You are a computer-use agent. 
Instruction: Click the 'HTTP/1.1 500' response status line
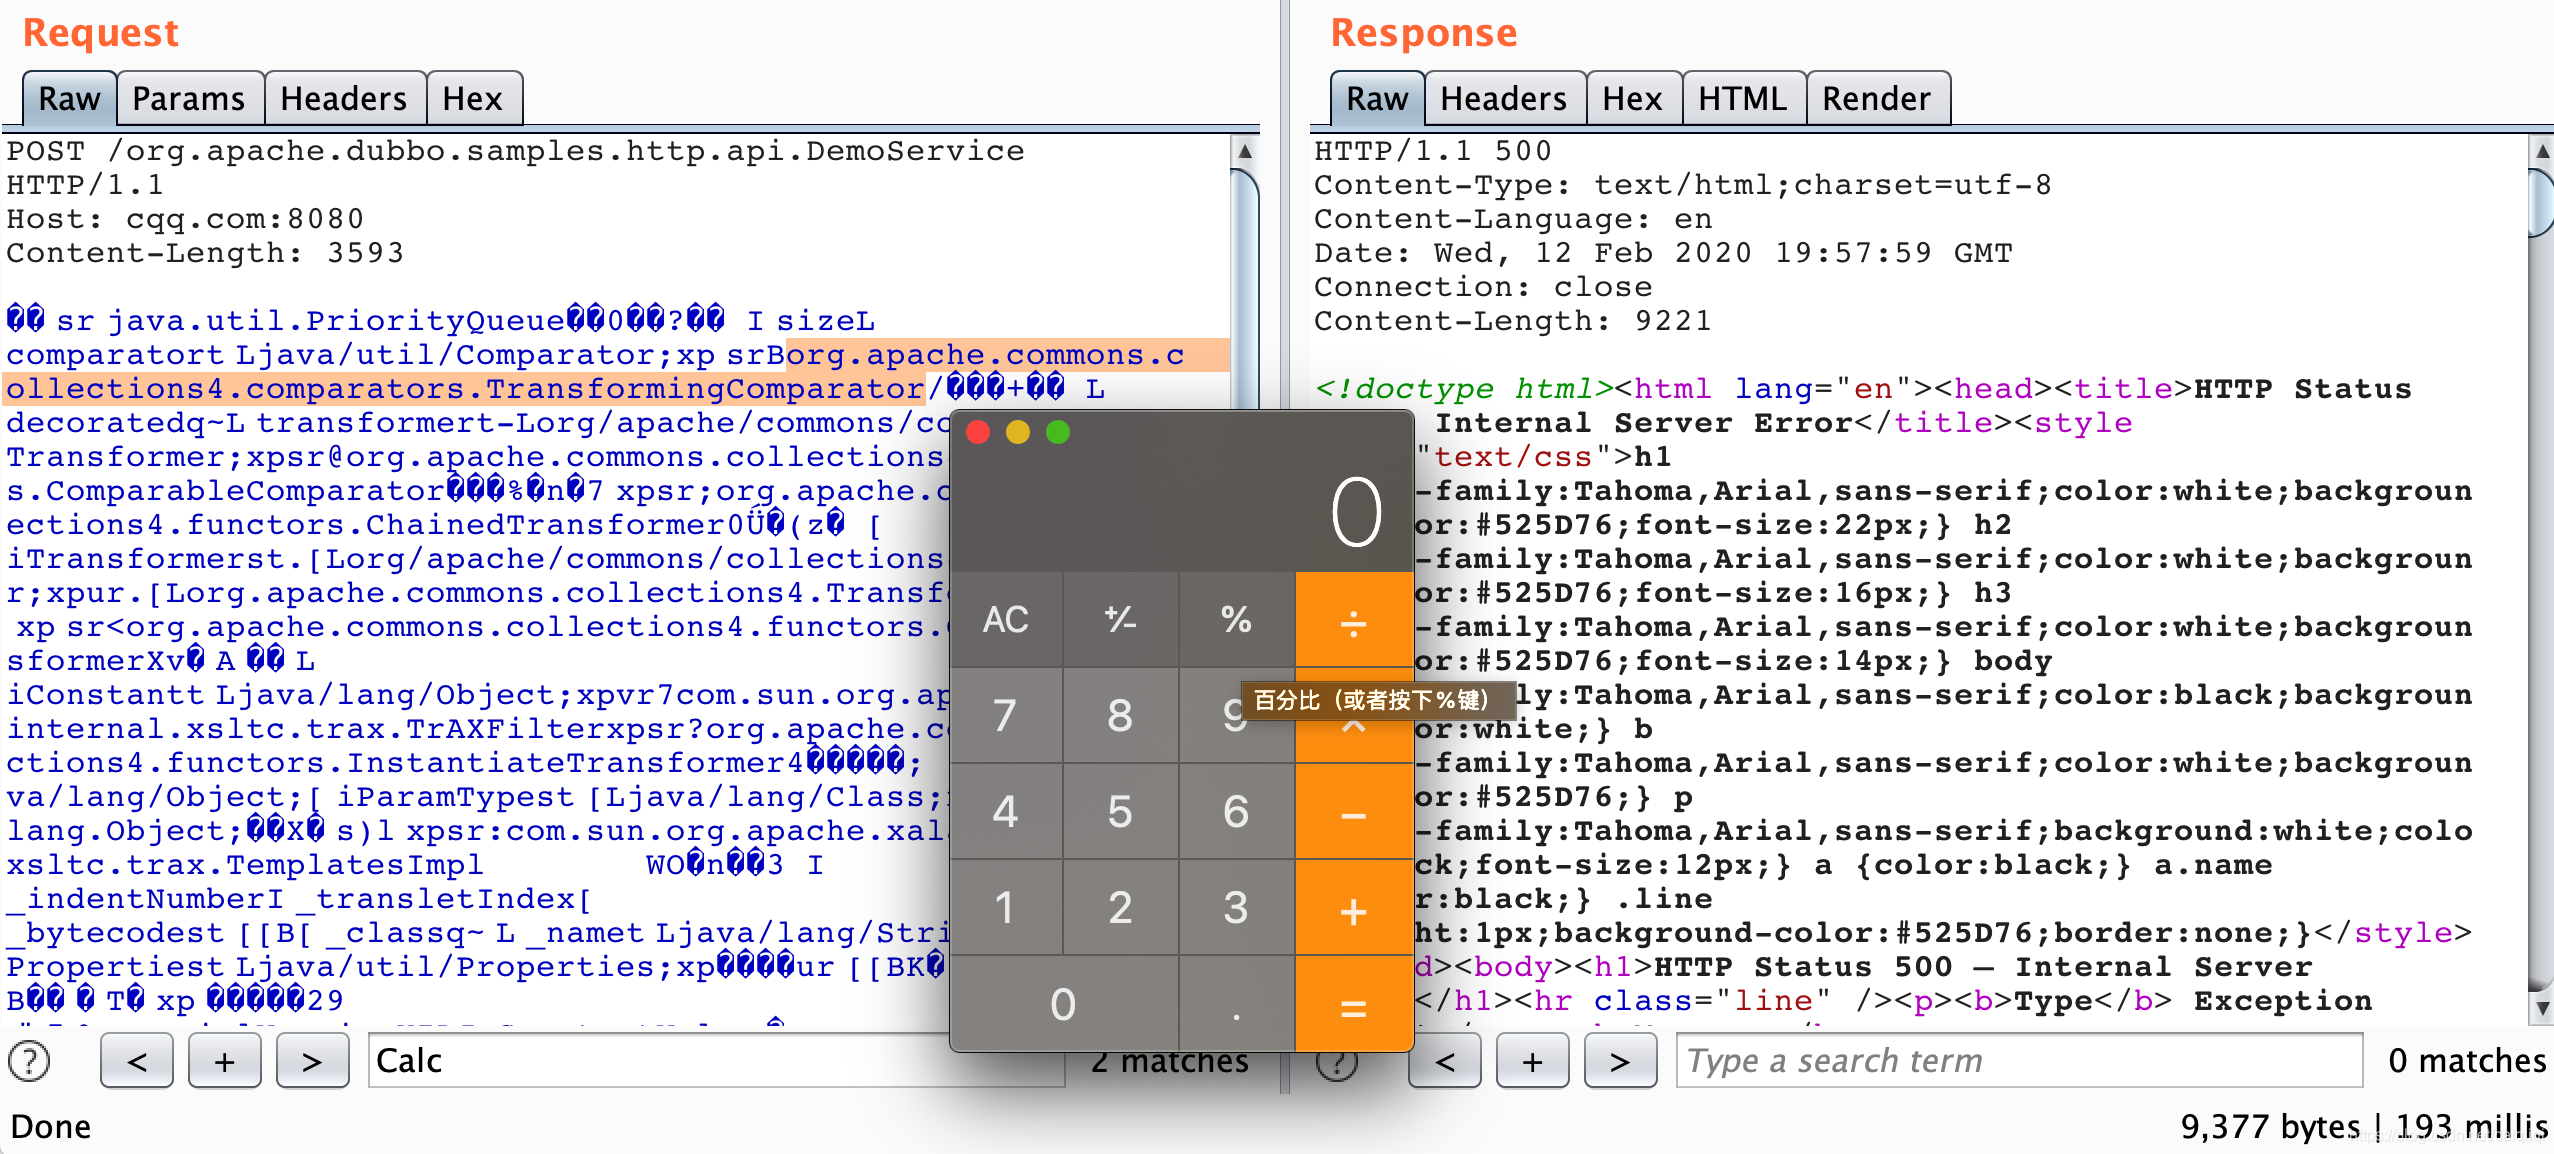click(1433, 151)
